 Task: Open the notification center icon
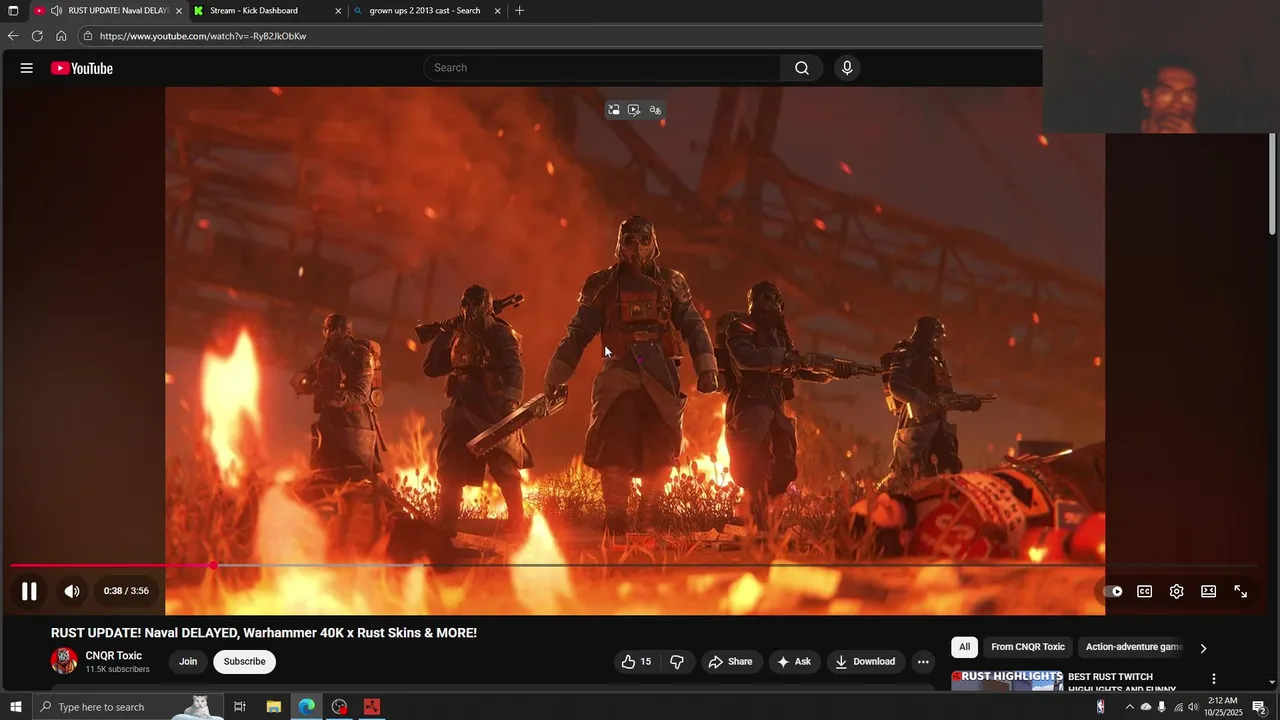click(1259, 707)
